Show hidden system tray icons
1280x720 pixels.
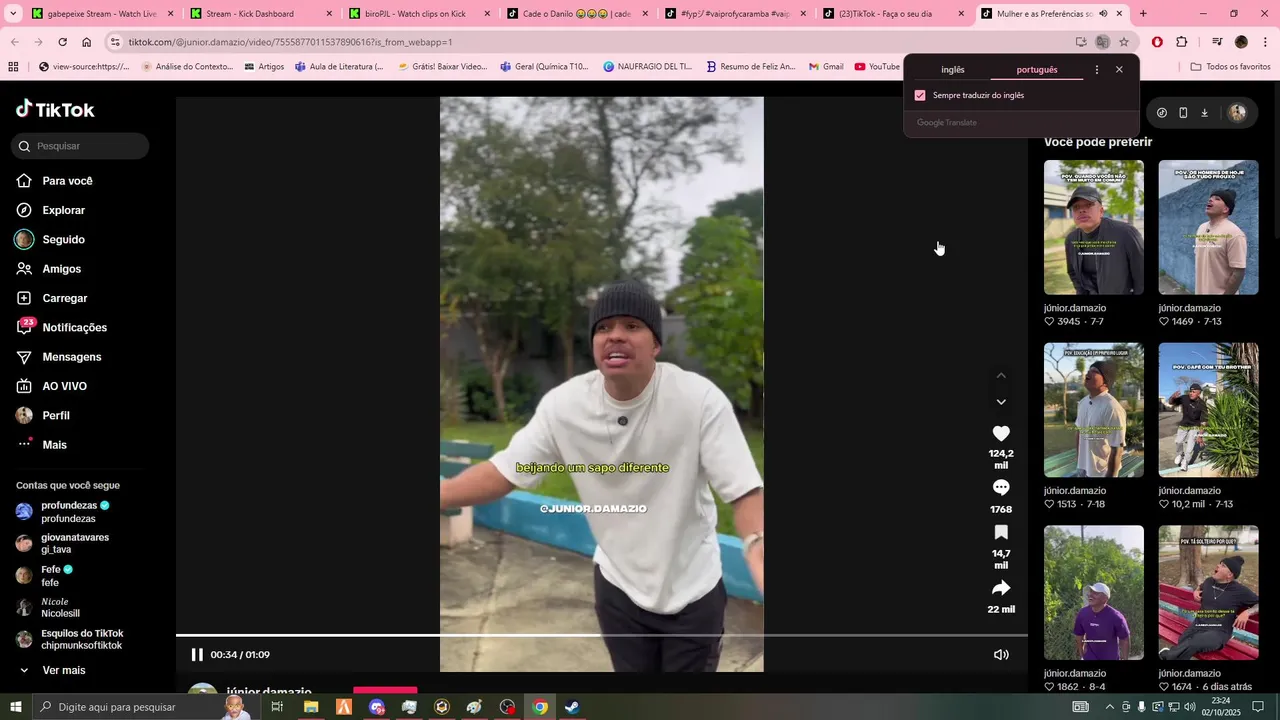(x=1109, y=707)
